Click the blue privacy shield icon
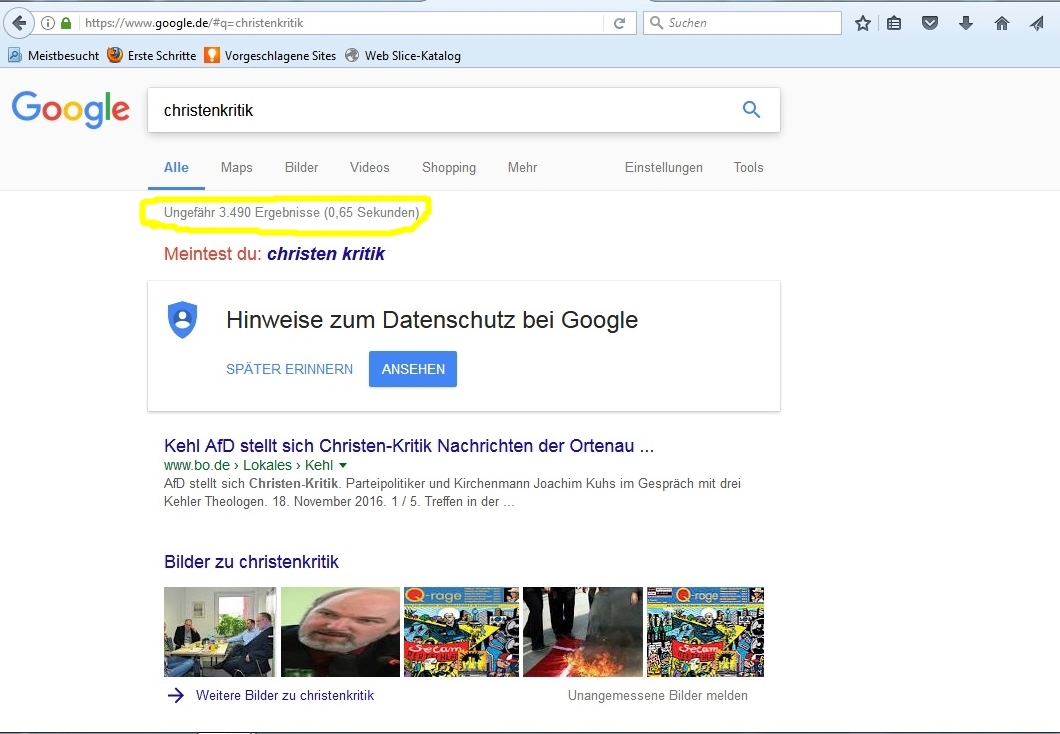The width and height of the screenshot is (1060, 734). (183, 320)
